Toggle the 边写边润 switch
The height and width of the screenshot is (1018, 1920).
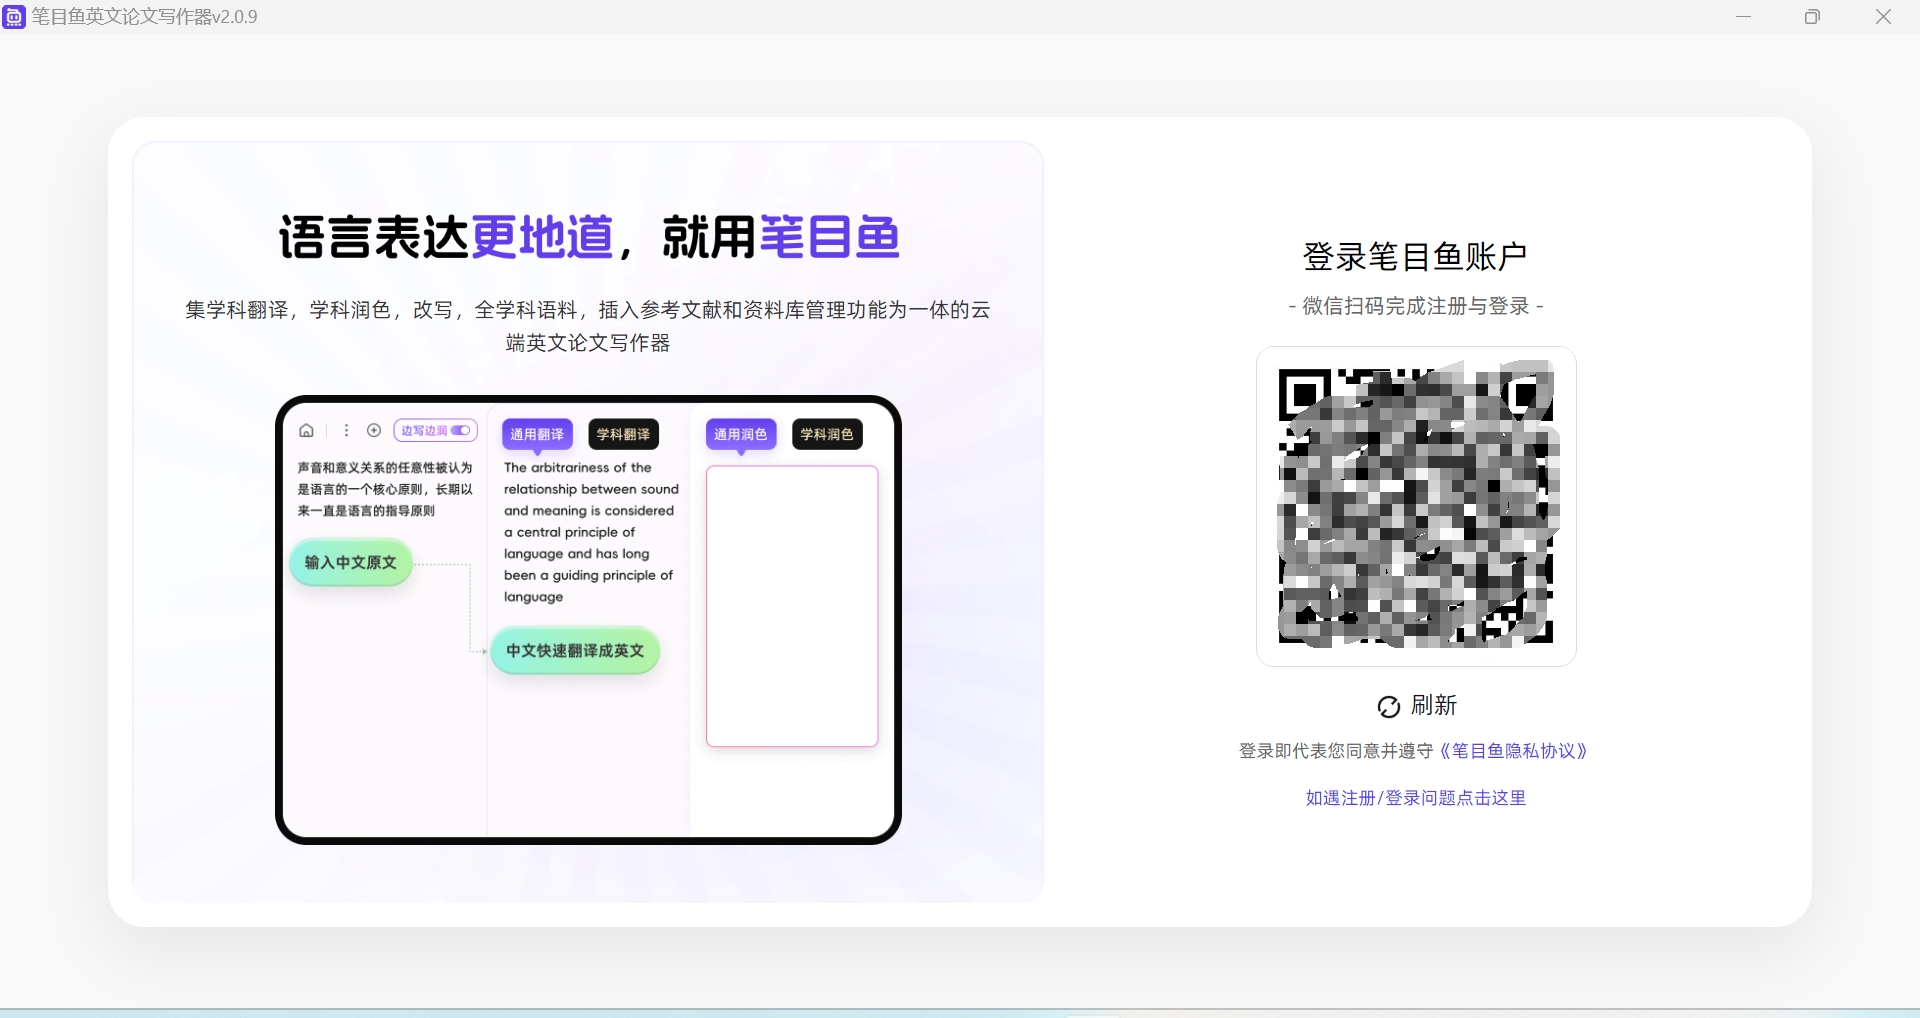click(459, 430)
